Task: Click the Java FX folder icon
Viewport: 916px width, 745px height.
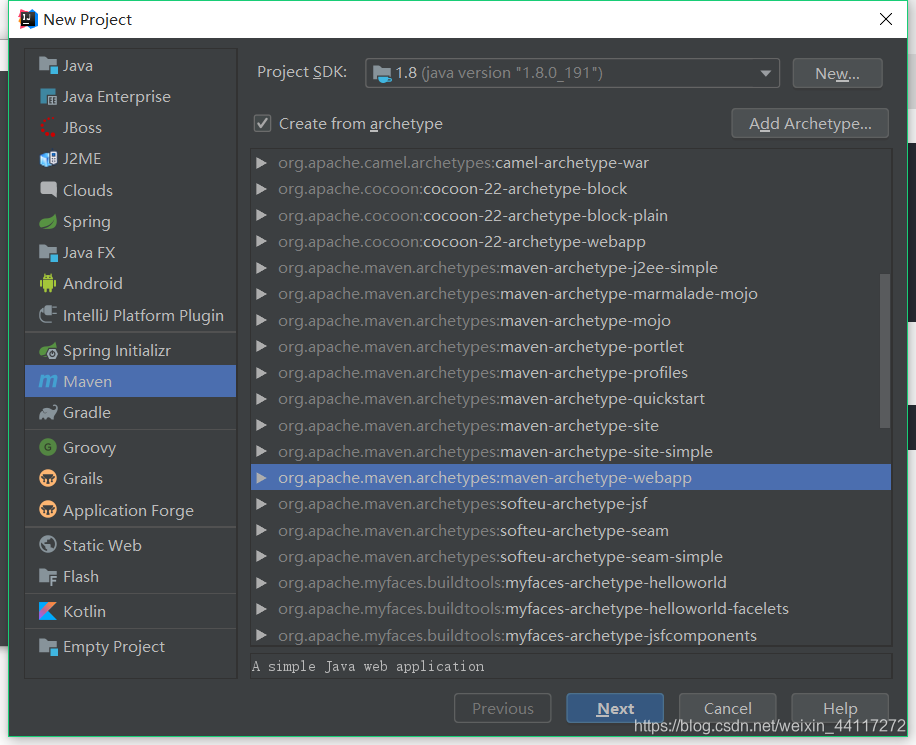Action: point(48,252)
